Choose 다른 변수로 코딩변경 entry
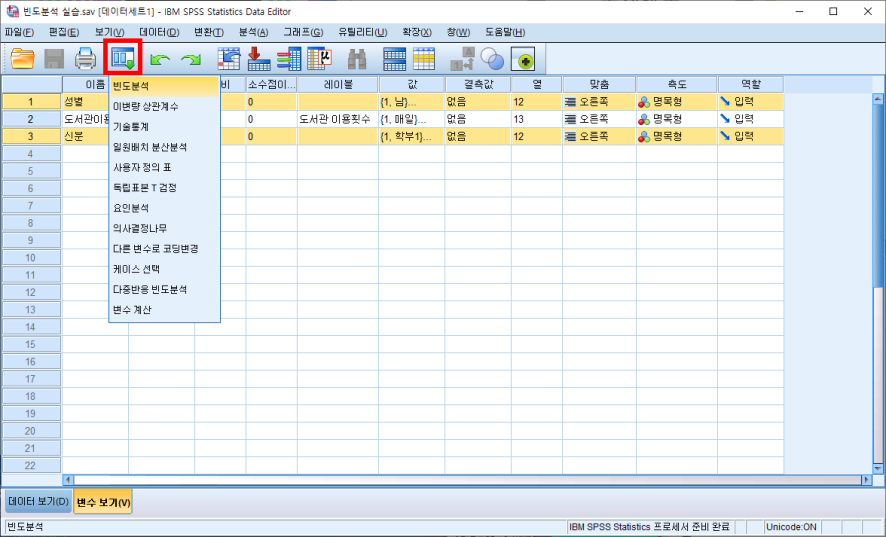 [x=164, y=249]
